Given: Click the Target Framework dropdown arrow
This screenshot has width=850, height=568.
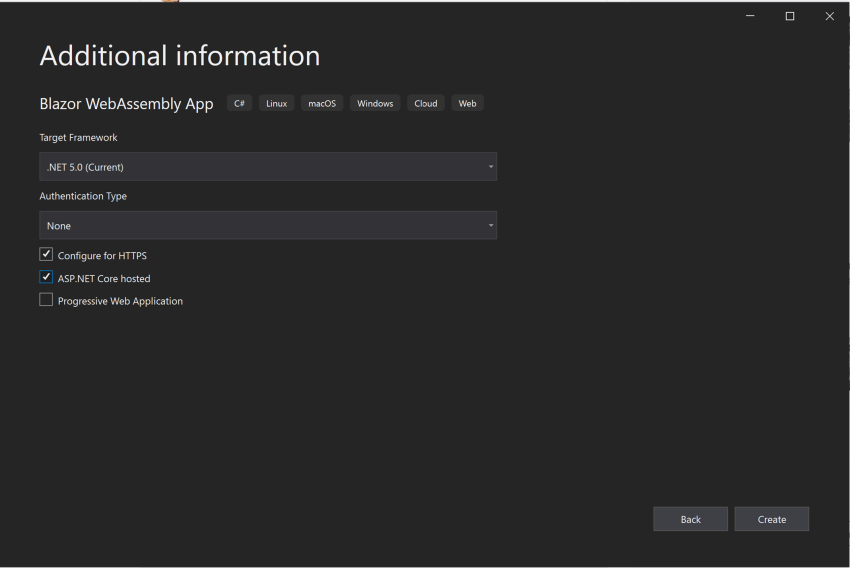Looking at the screenshot, I should pos(491,167).
